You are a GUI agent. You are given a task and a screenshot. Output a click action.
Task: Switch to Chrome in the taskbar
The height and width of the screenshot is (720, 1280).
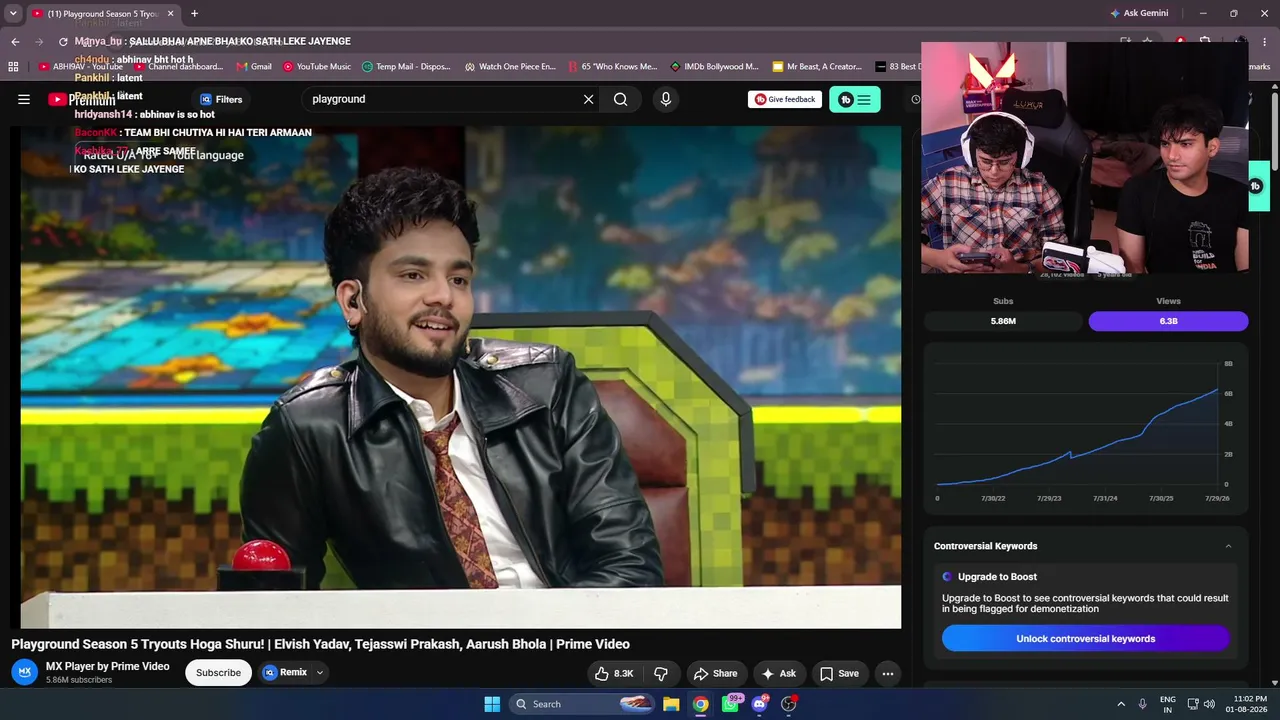(701, 704)
